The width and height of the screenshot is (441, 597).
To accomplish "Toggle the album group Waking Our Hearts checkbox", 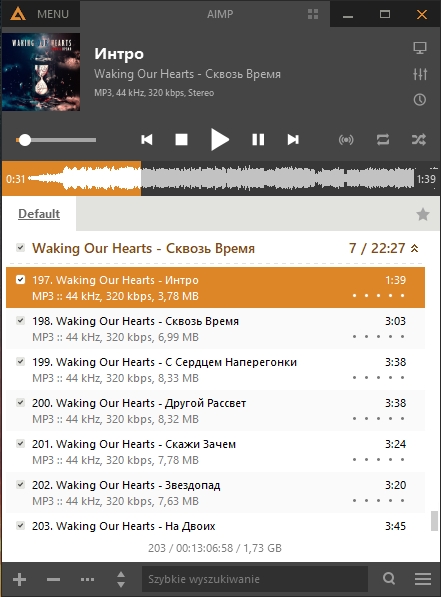I will pyautogui.click(x=20, y=248).
